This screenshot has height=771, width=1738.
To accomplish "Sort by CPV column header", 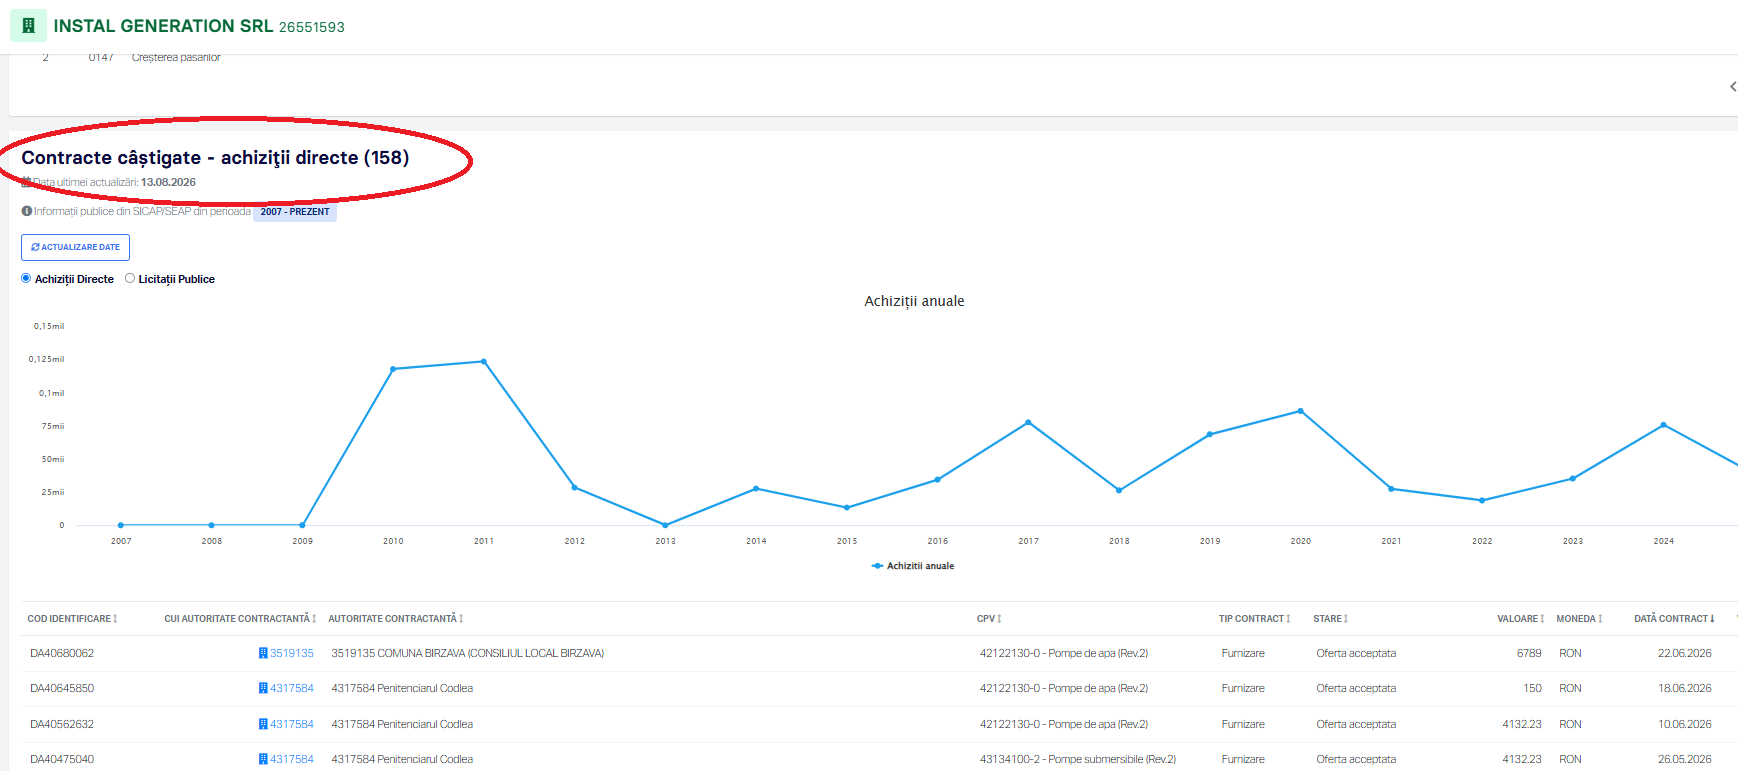I will tap(989, 619).
